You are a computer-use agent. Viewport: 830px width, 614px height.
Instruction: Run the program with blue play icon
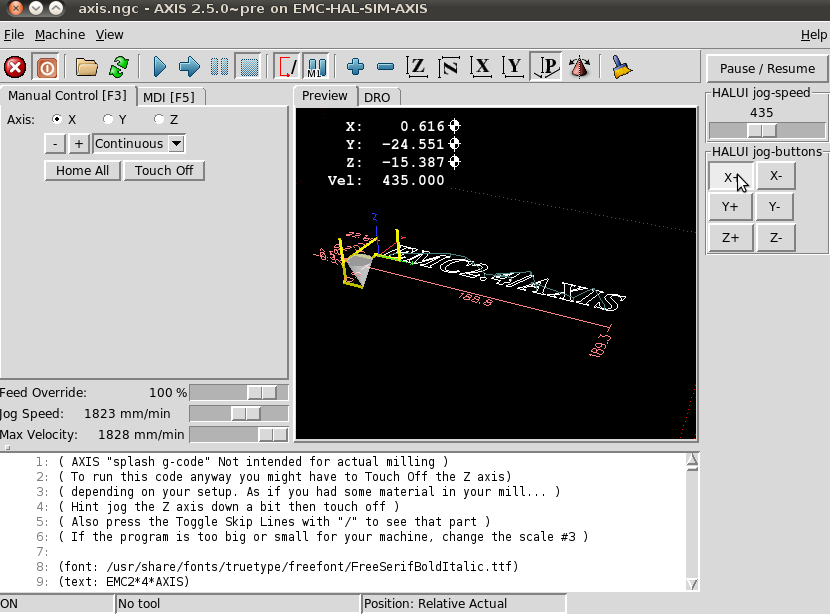point(159,67)
